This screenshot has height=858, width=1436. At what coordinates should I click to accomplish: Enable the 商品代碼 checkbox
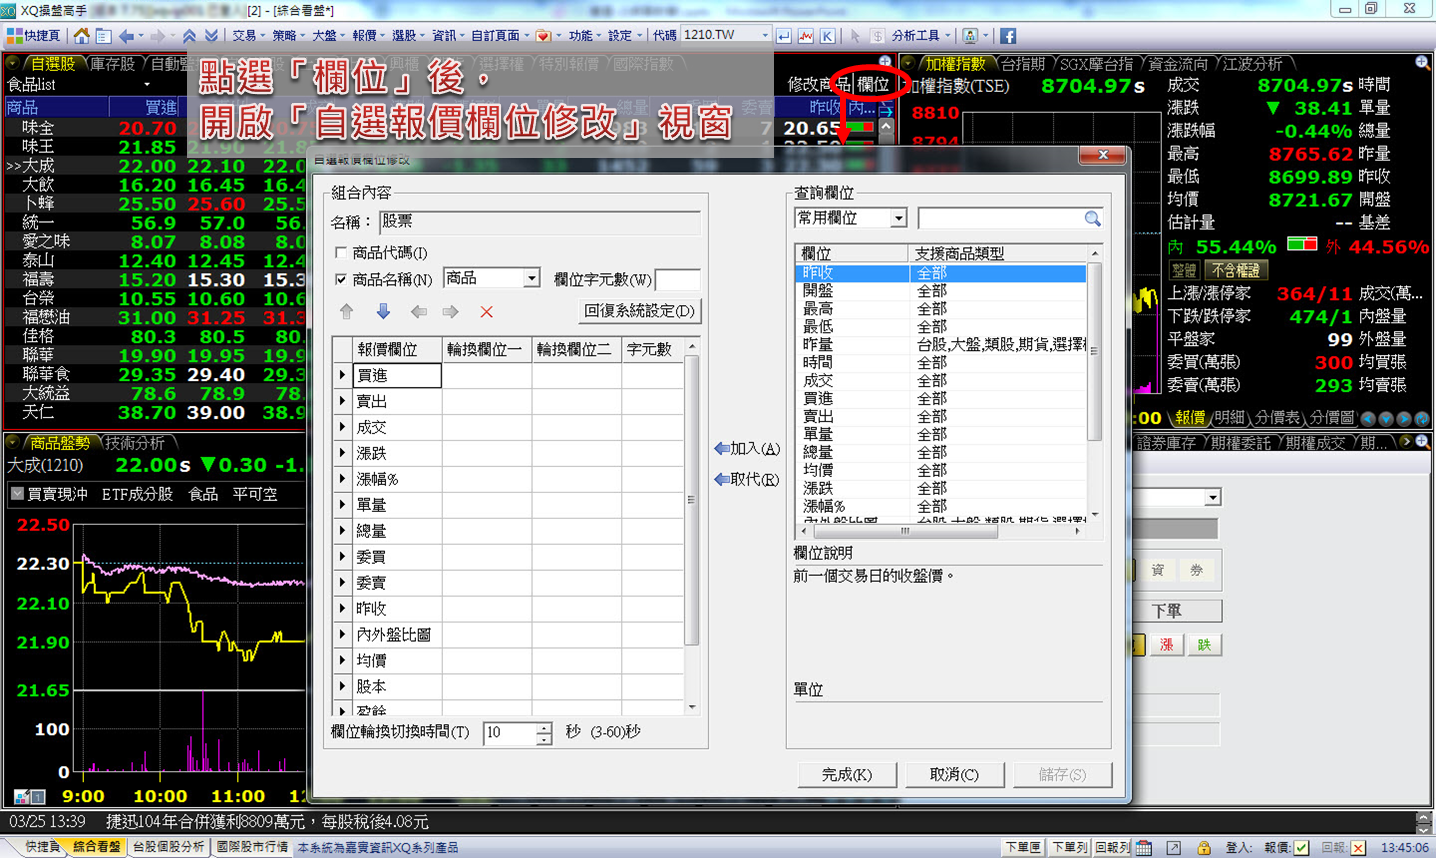click(x=341, y=253)
